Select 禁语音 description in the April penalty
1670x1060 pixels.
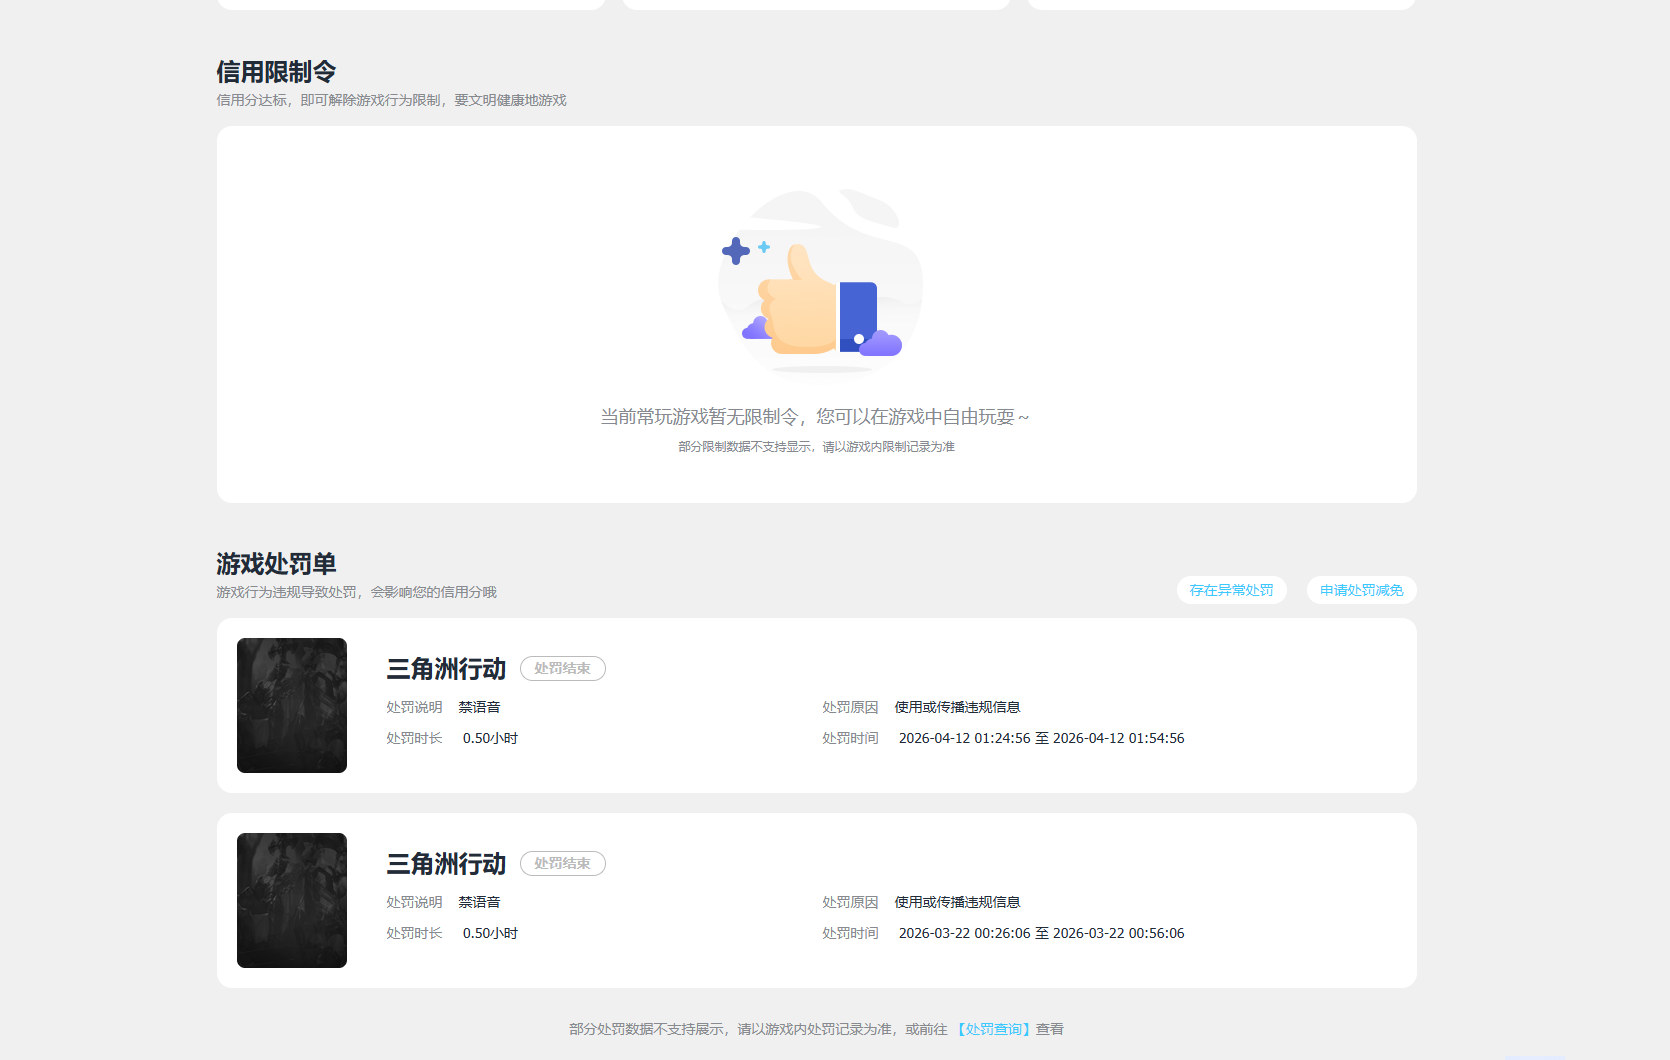click(479, 707)
